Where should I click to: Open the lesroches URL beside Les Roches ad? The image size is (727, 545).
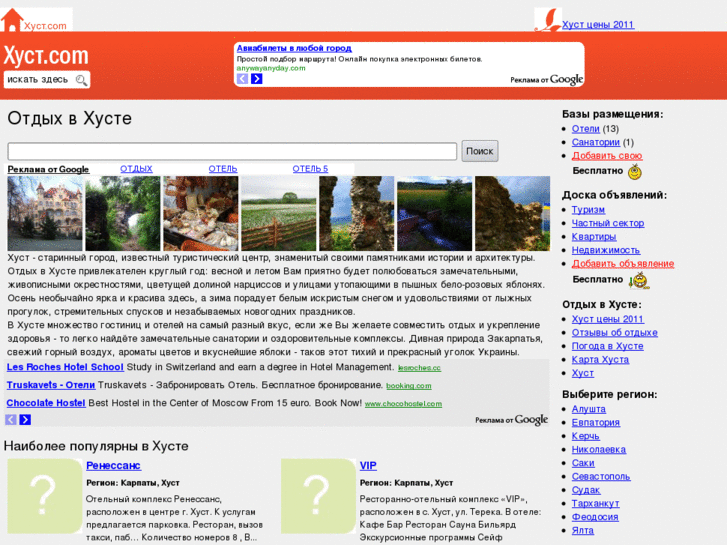pos(420,368)
